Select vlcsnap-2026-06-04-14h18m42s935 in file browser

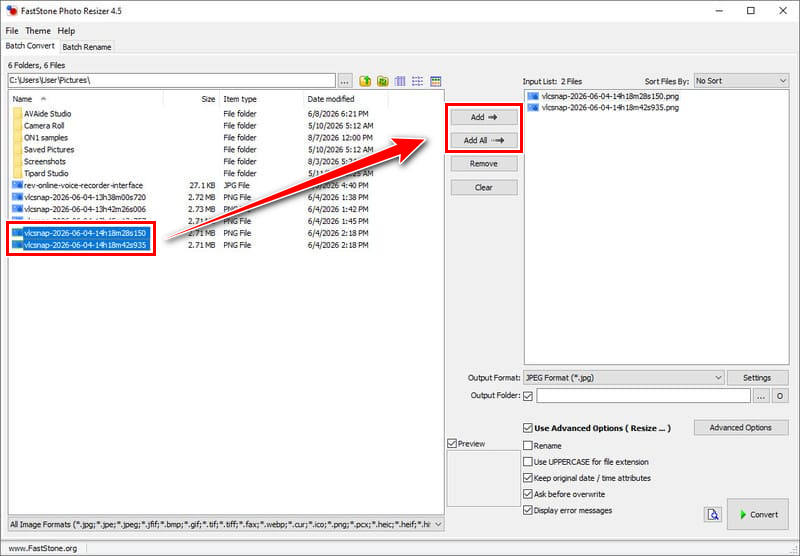coord(85,245)
